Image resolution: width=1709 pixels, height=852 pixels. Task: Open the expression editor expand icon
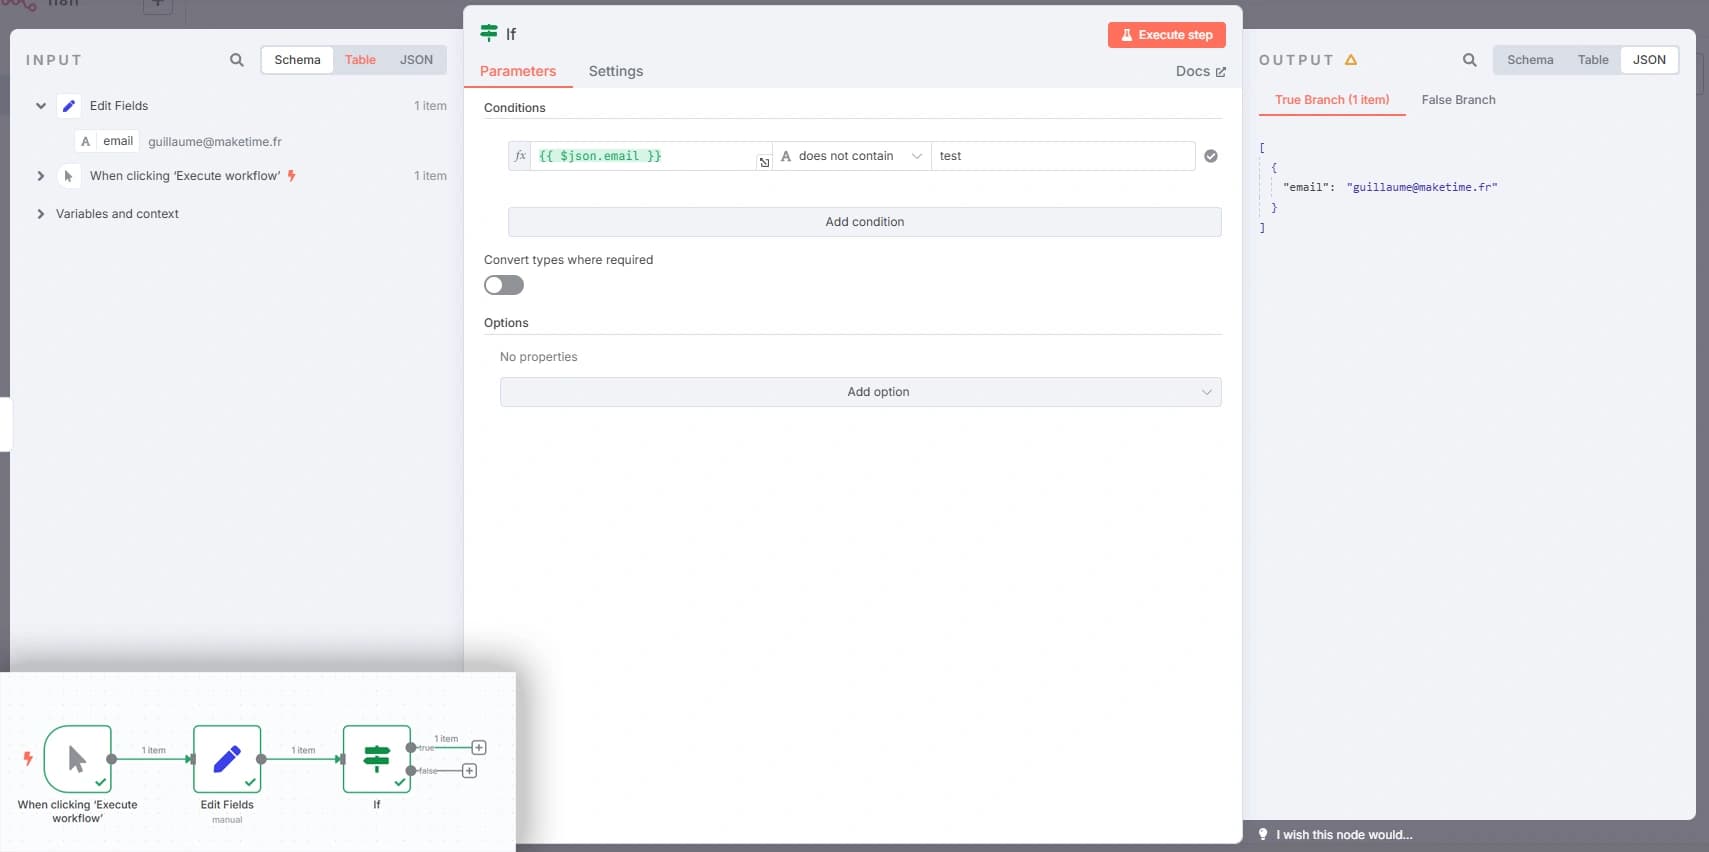point(764,162)
